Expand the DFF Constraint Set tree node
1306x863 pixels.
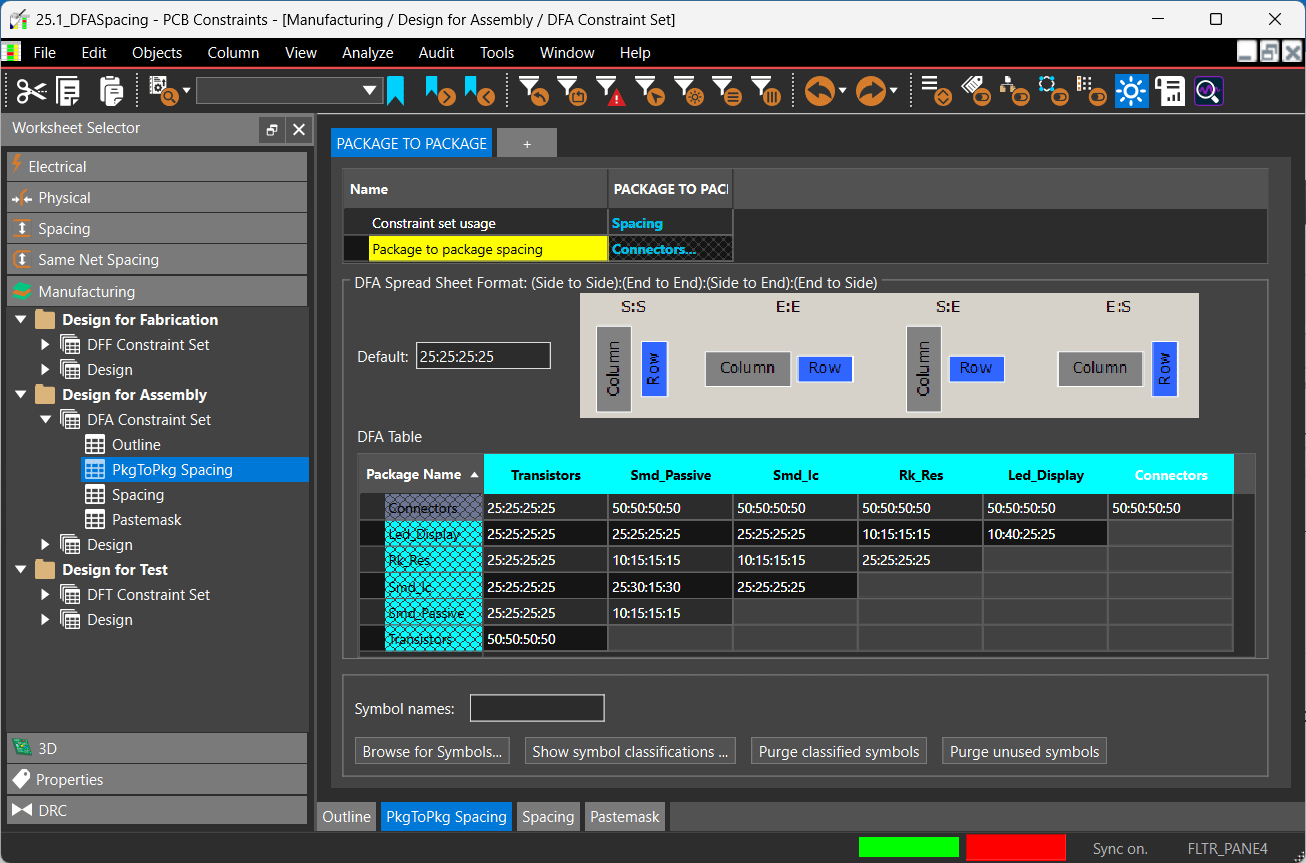45,345
